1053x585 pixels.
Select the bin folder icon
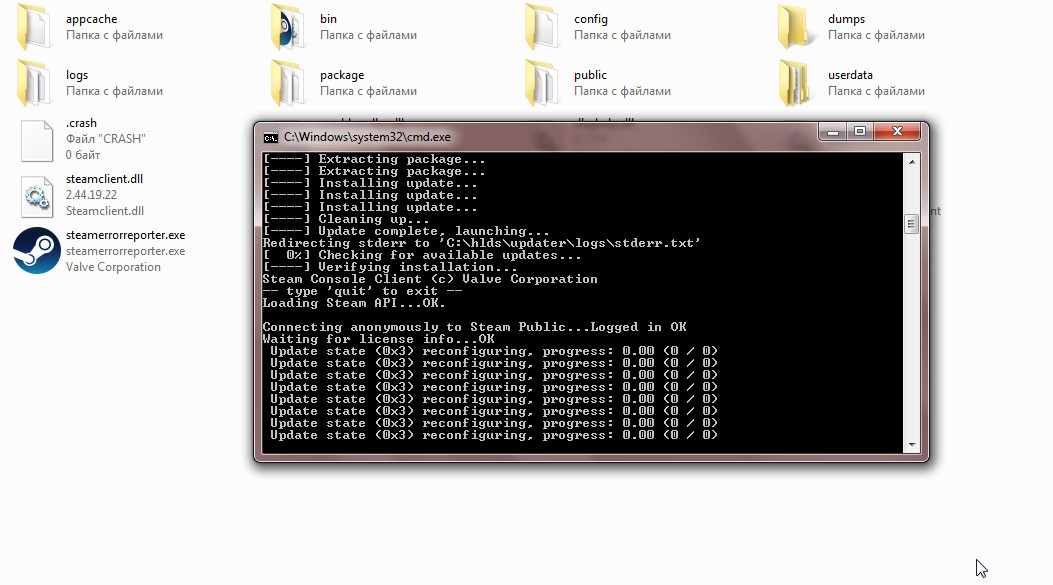point(287,27)
